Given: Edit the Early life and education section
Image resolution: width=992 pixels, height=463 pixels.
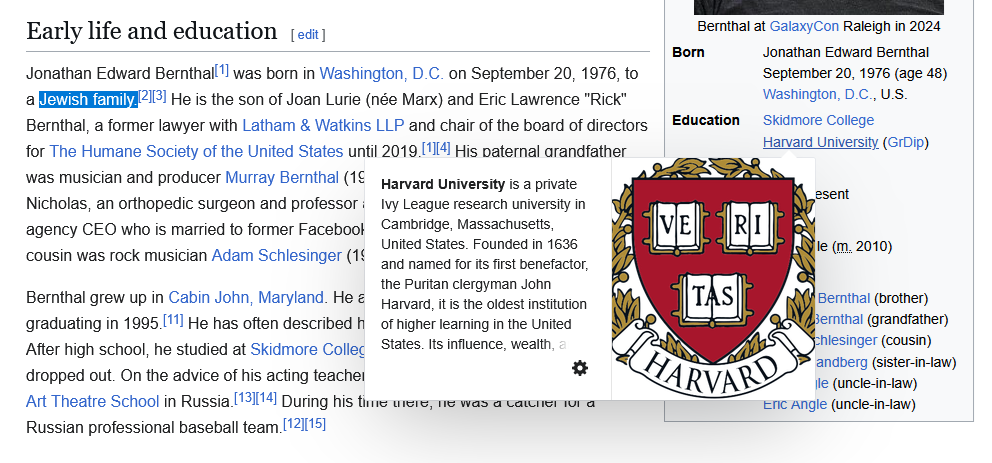Looking at the screenshot, I should tap(307, 35).
